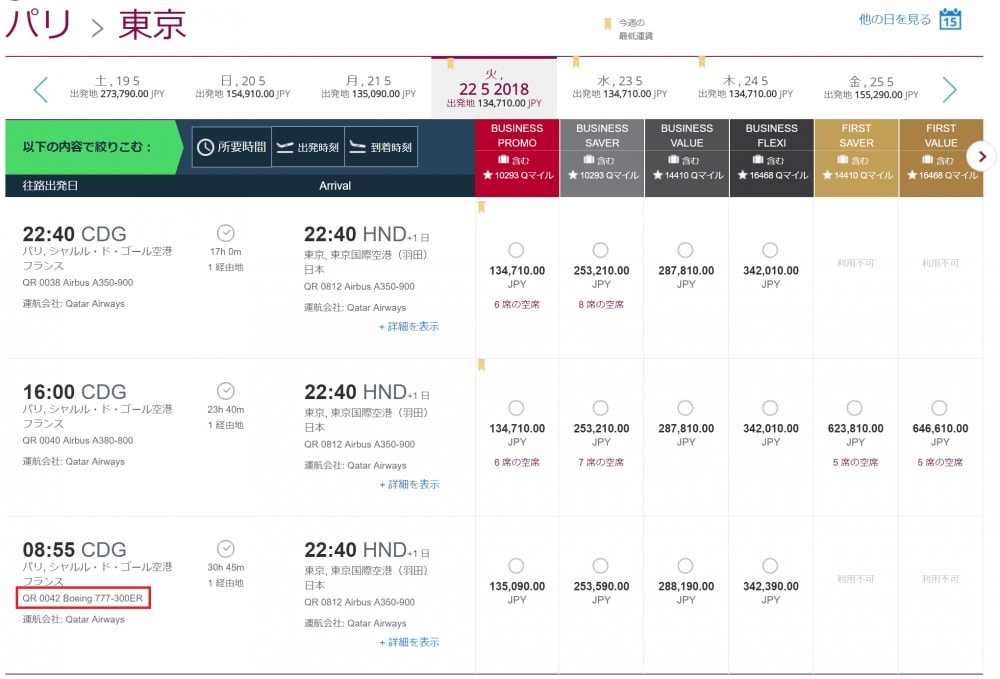Select 623,810.00 JPY First Saver fare
The image size is (1000, 679).
(x=855, y=408)
